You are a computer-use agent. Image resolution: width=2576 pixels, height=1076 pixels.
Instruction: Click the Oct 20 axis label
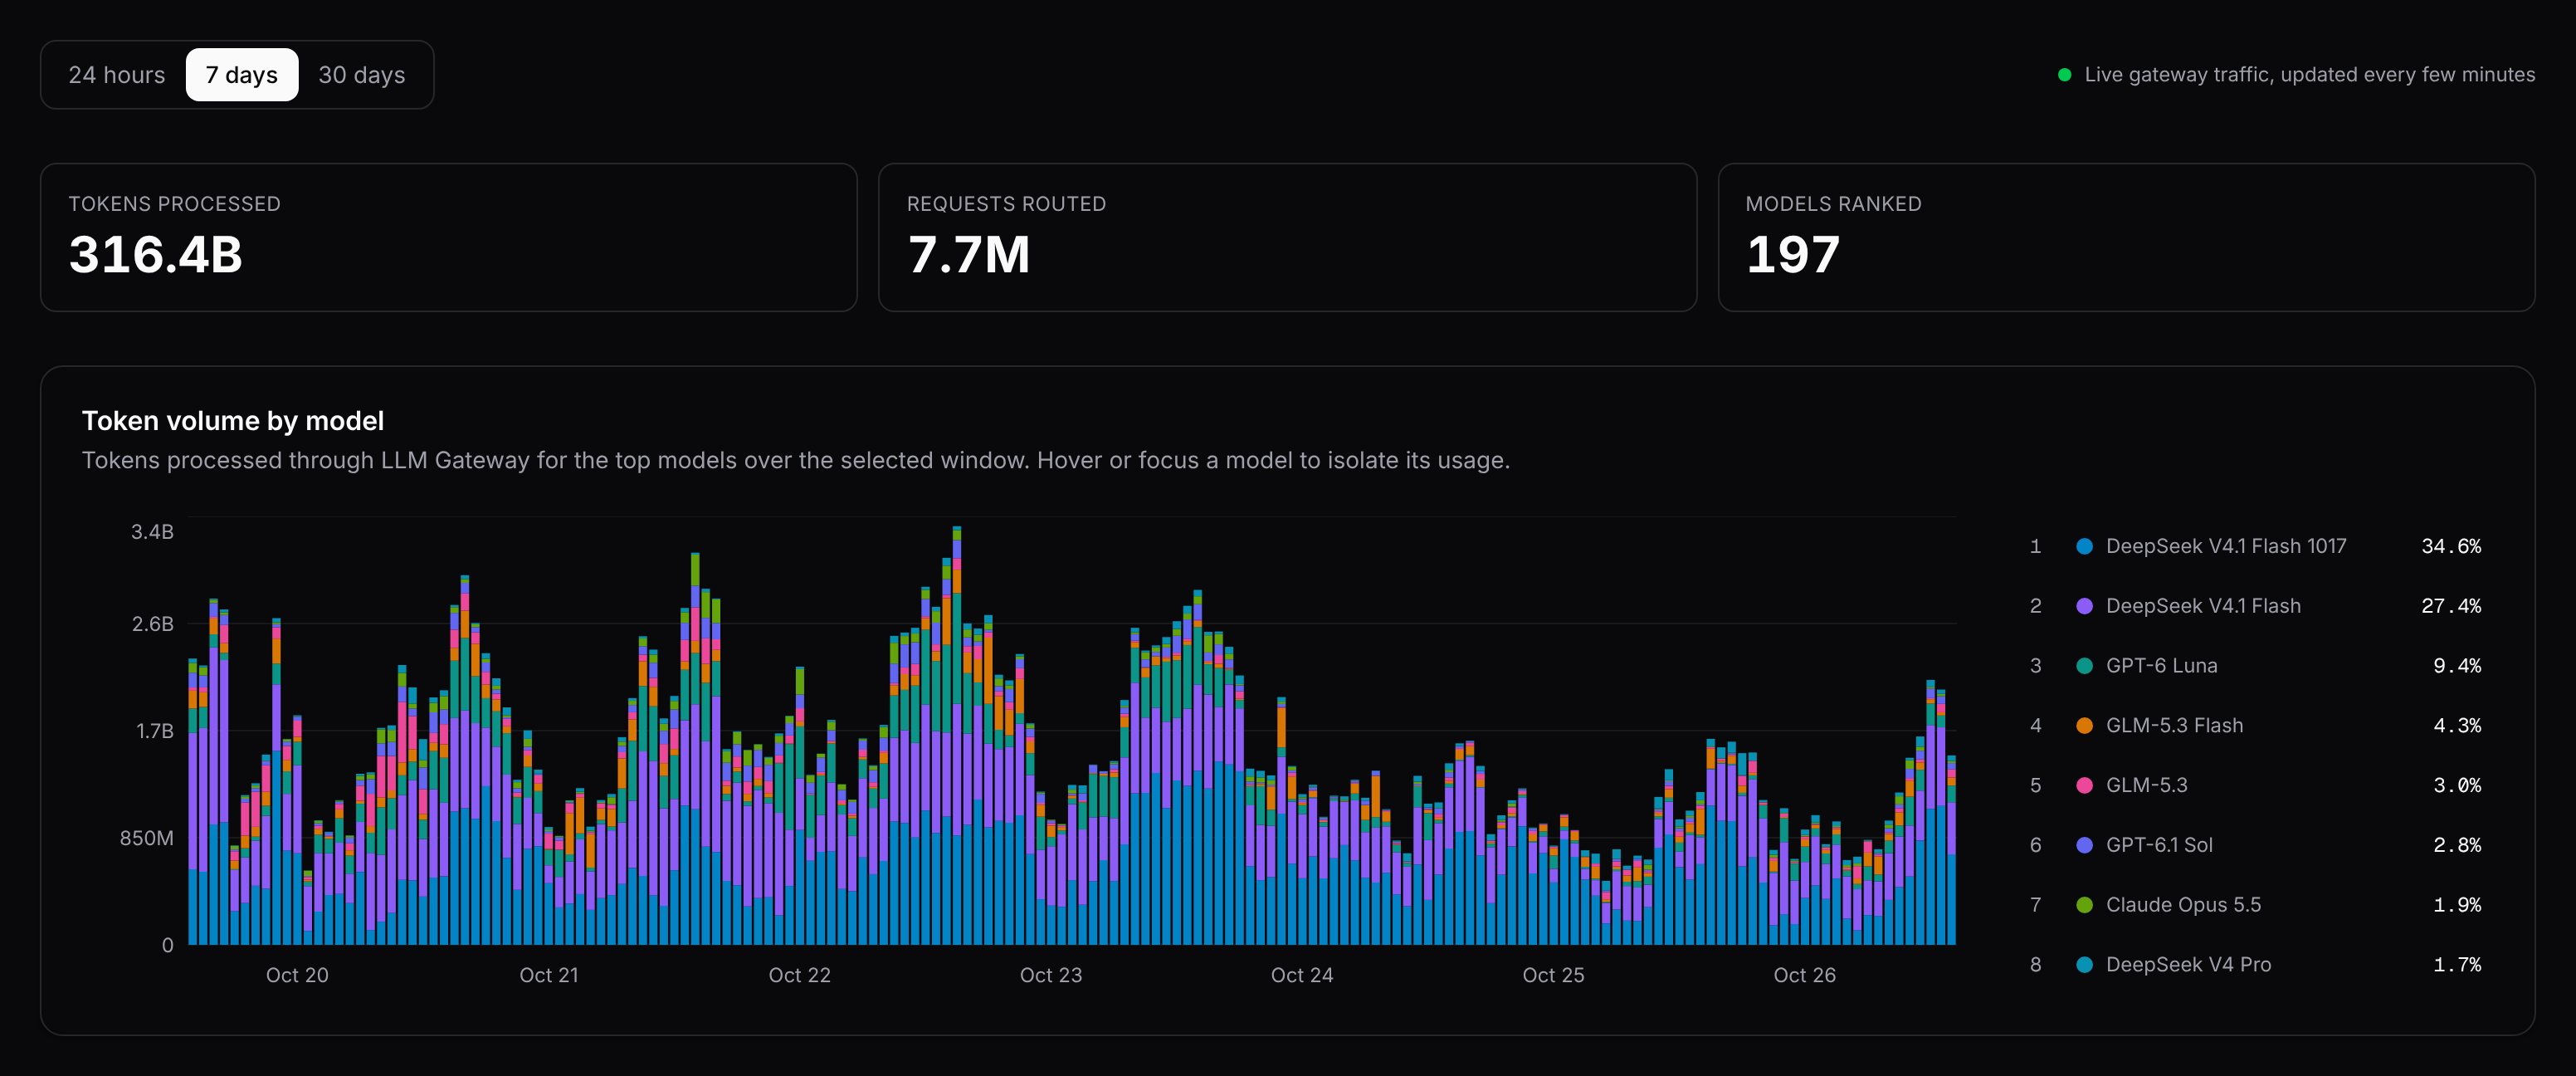(x=297, y=976)
